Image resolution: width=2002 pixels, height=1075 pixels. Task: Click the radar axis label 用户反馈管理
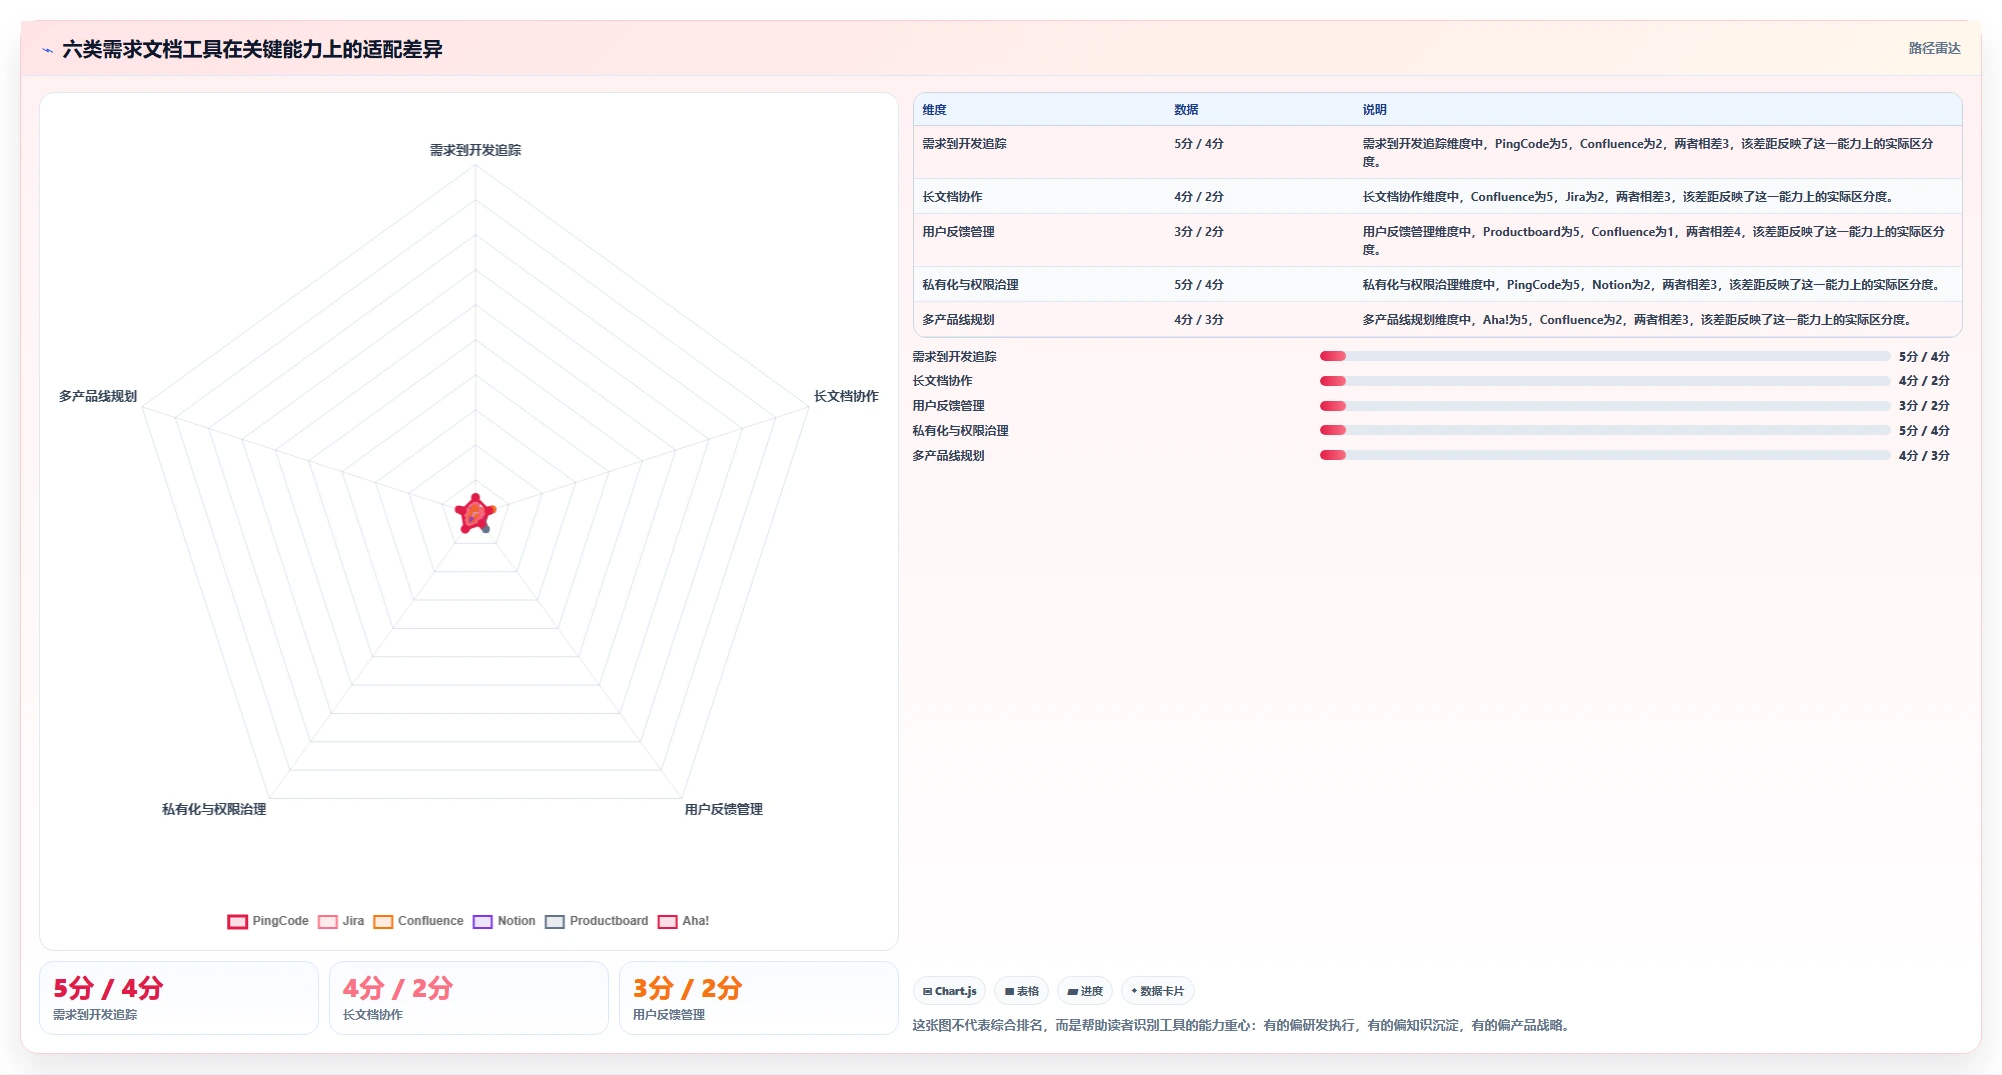click(723, 809)
